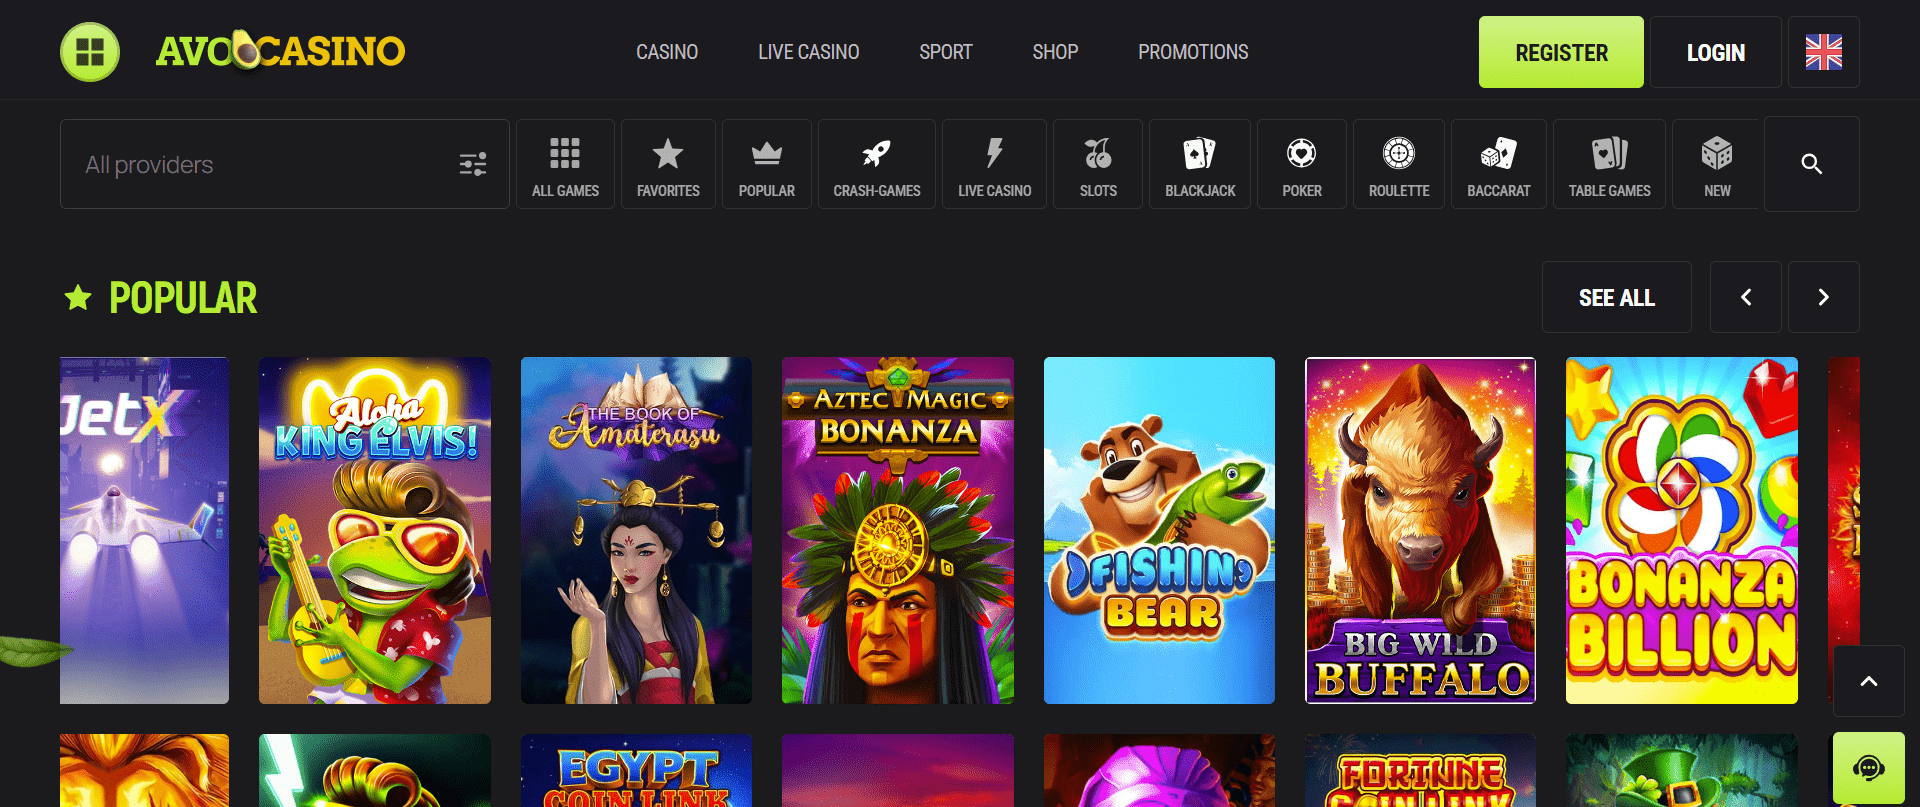Click the green grid menu icon
The height and width of the screenshot is (807, 1920).
90,52
